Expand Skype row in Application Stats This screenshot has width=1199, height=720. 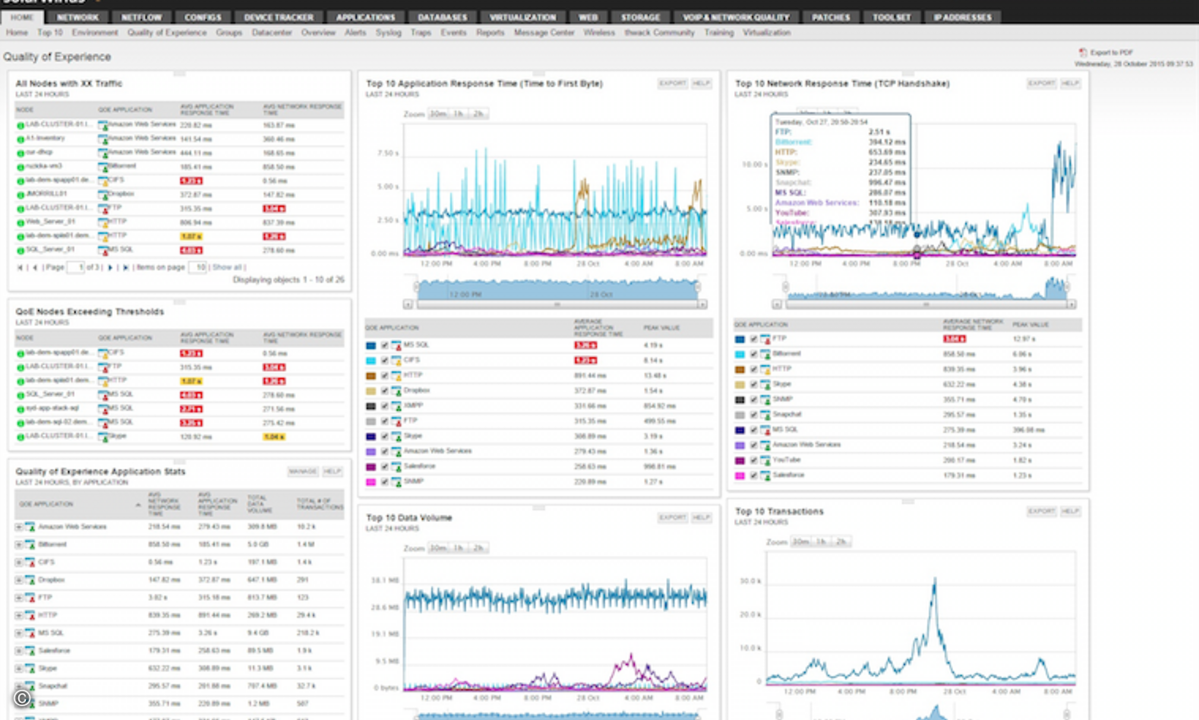coord(19,669)
